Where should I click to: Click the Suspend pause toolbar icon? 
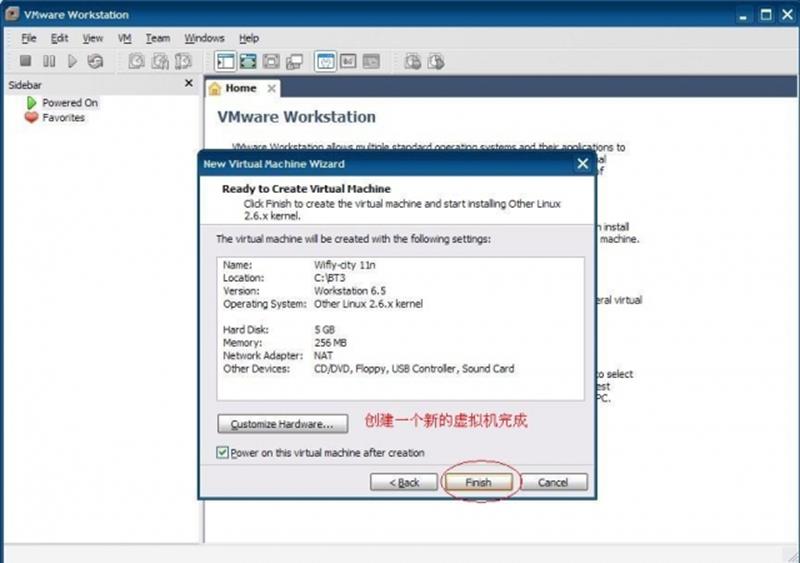[49, 61]
